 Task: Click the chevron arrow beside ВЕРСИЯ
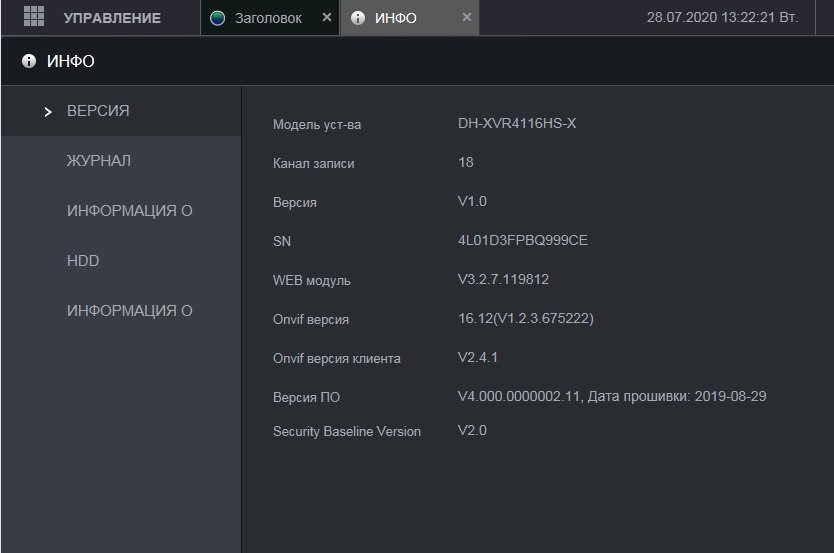(x=48, y=112)
